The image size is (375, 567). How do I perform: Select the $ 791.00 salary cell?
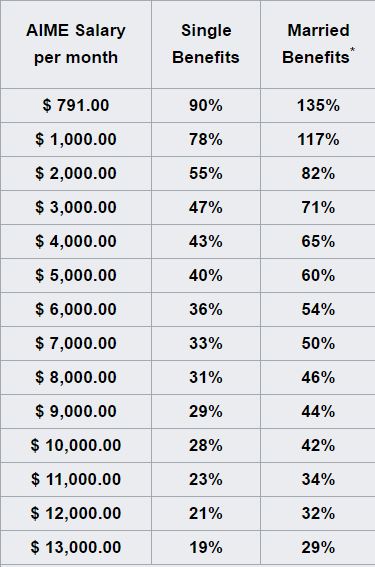click(76, 106)
